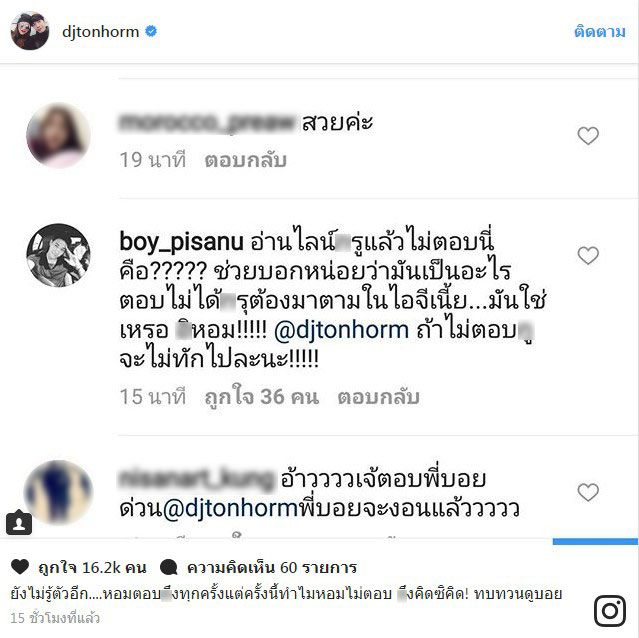Open djtonhorm profile username in header
The width and height of the screenshot is (639, 638).
[100, 31]
